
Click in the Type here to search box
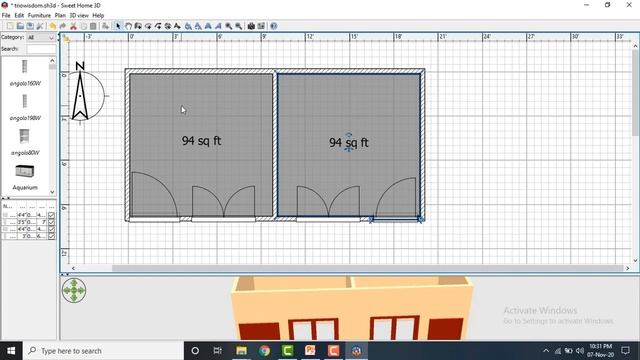[103, 351]
